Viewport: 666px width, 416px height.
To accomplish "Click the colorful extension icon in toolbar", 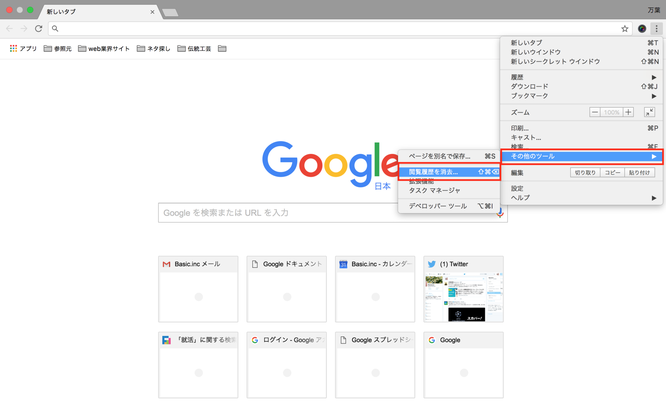I will pyautogui.click(x=642, y=28).
